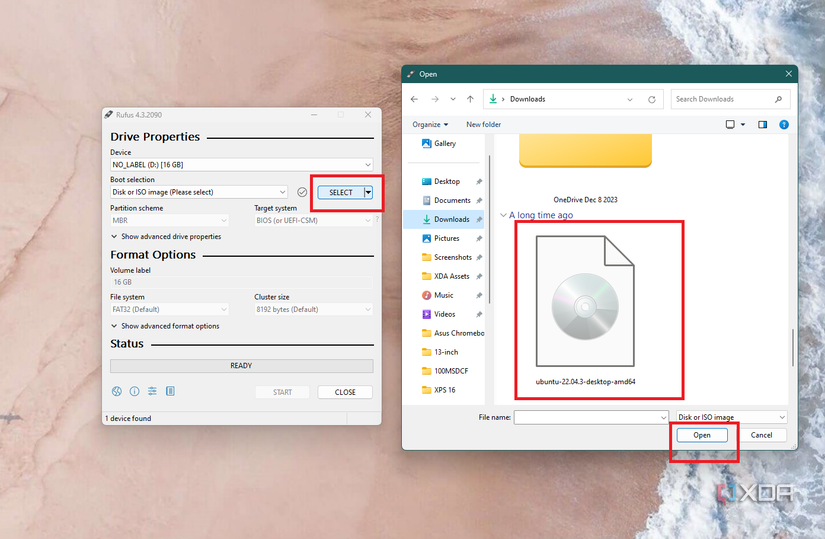Viewport: 825px width, 539px height.
Task: Close the Open dialog window
Action: click(x=788, y=74)
